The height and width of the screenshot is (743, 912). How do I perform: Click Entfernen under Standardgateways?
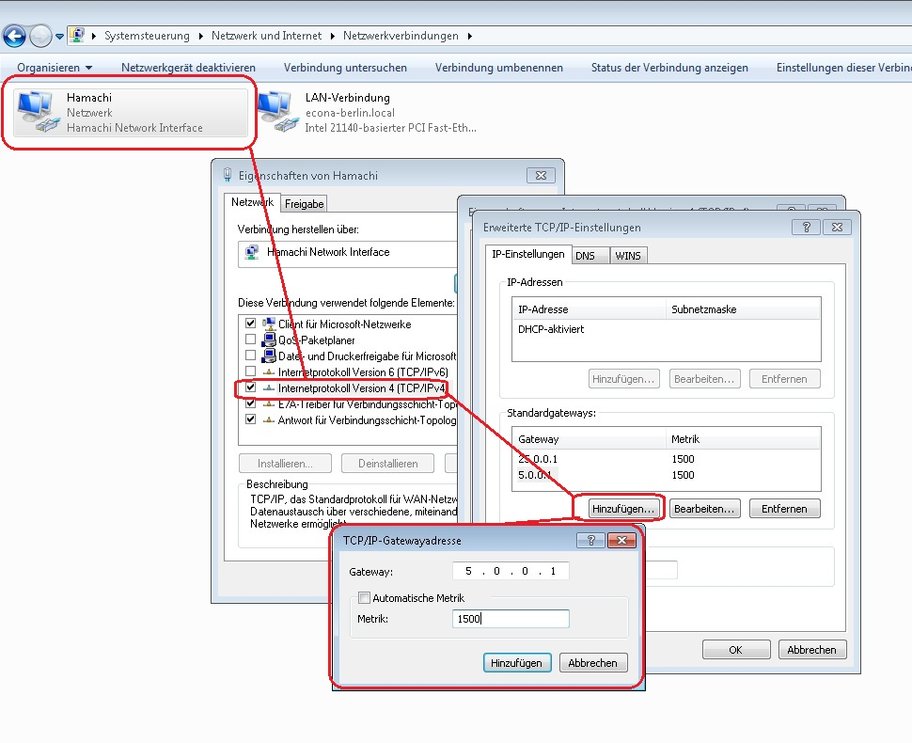785,509
